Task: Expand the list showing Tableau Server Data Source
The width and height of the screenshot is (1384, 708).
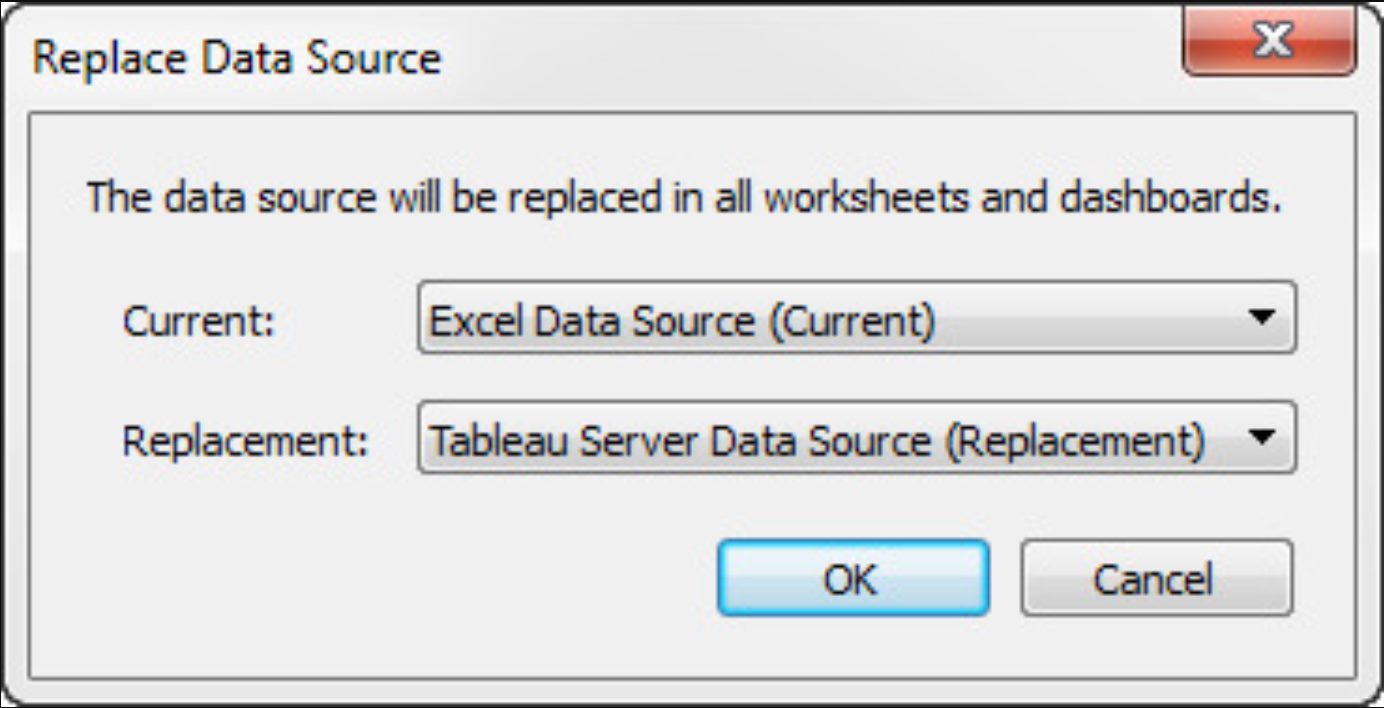Action: [1262, 438]
